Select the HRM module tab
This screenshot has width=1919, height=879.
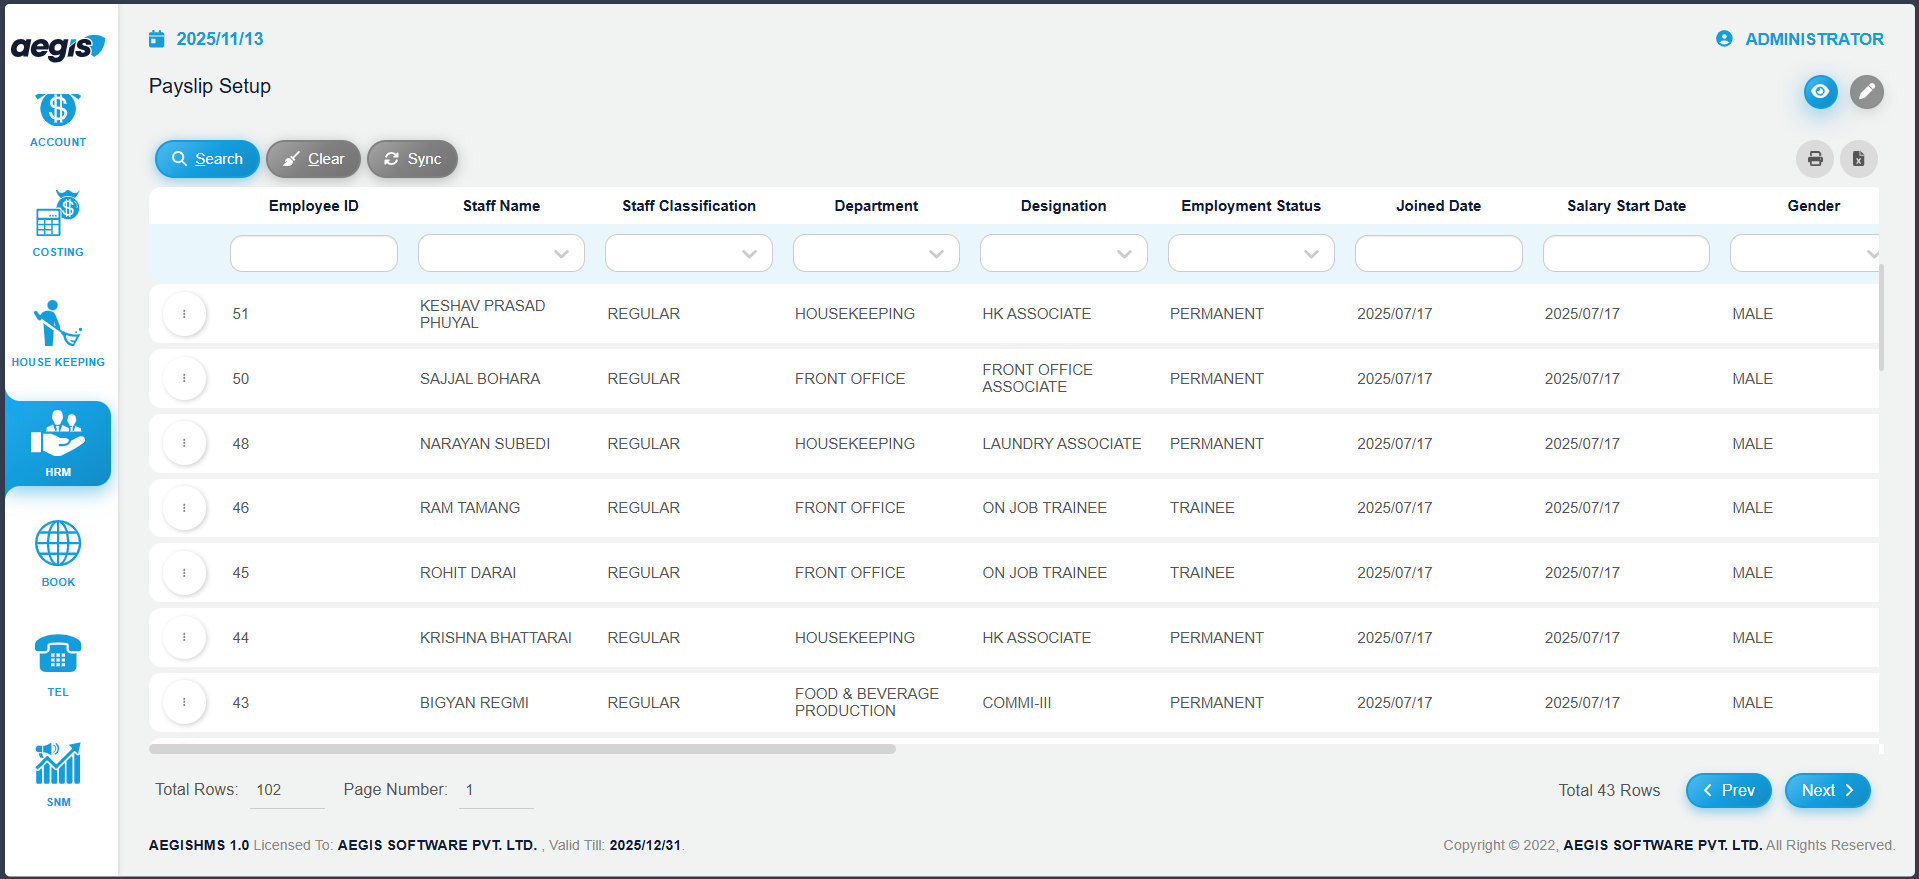tap(58, 443)
